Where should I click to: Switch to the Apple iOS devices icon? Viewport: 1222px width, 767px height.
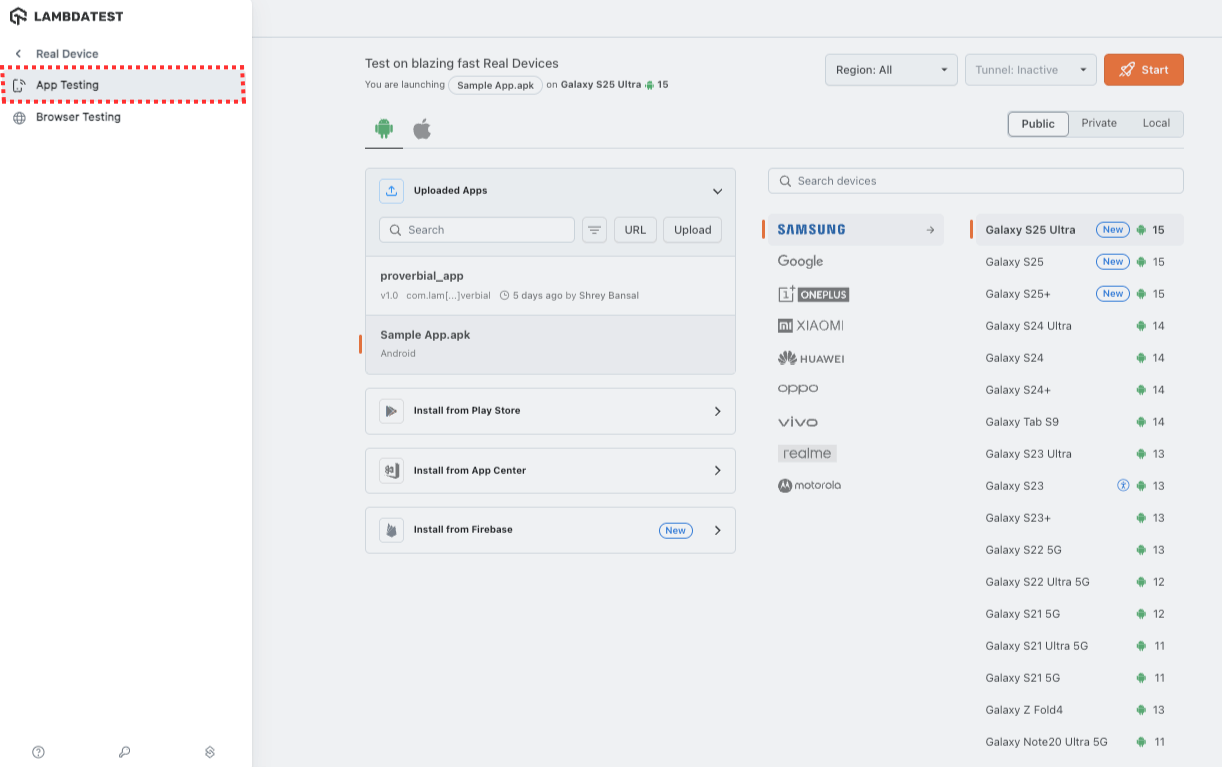click(x=422, y=128)
